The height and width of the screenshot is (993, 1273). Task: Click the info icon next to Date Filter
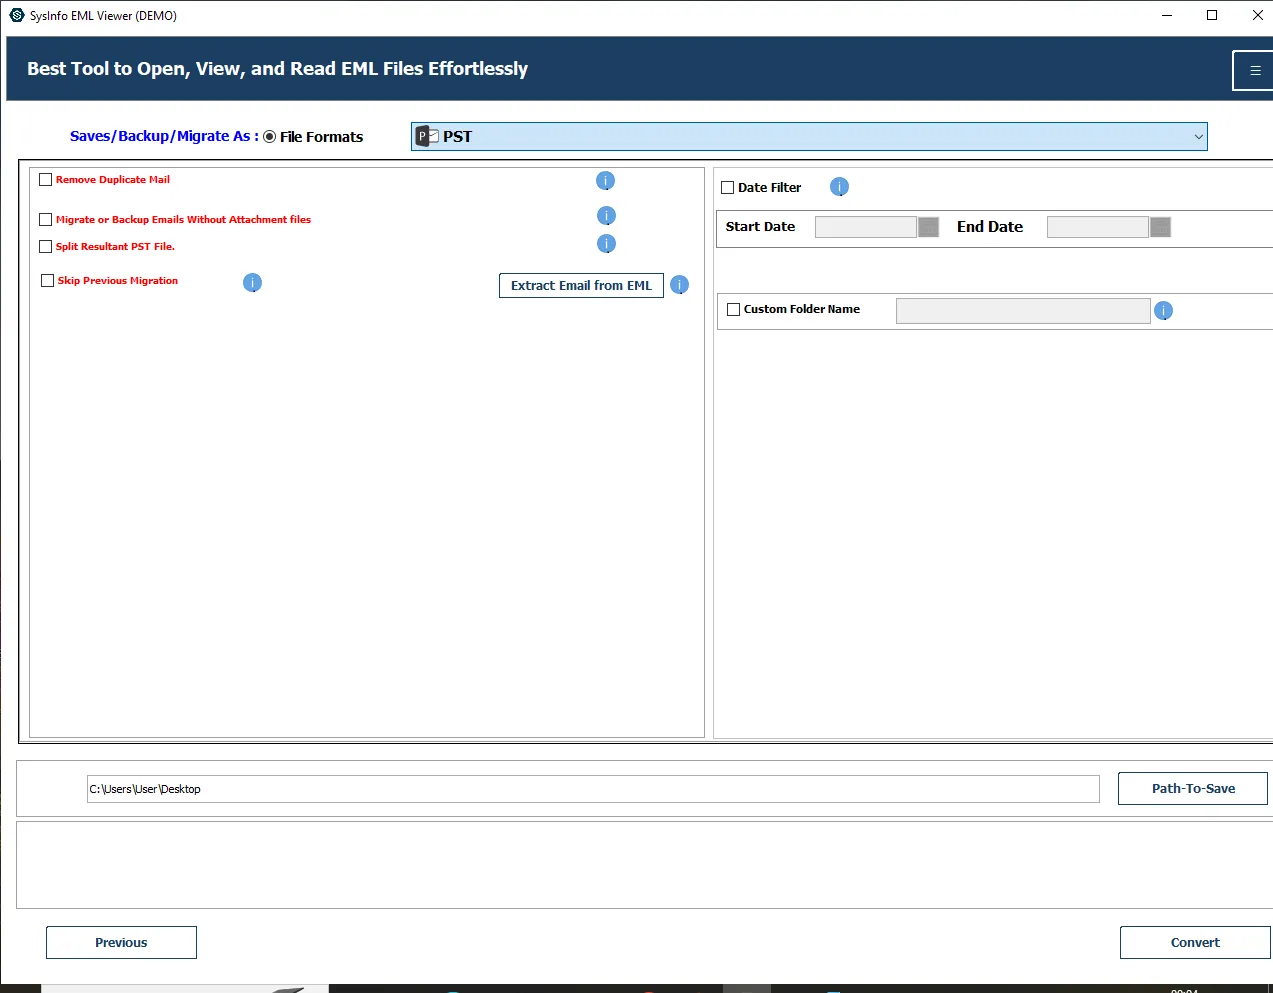839,187
